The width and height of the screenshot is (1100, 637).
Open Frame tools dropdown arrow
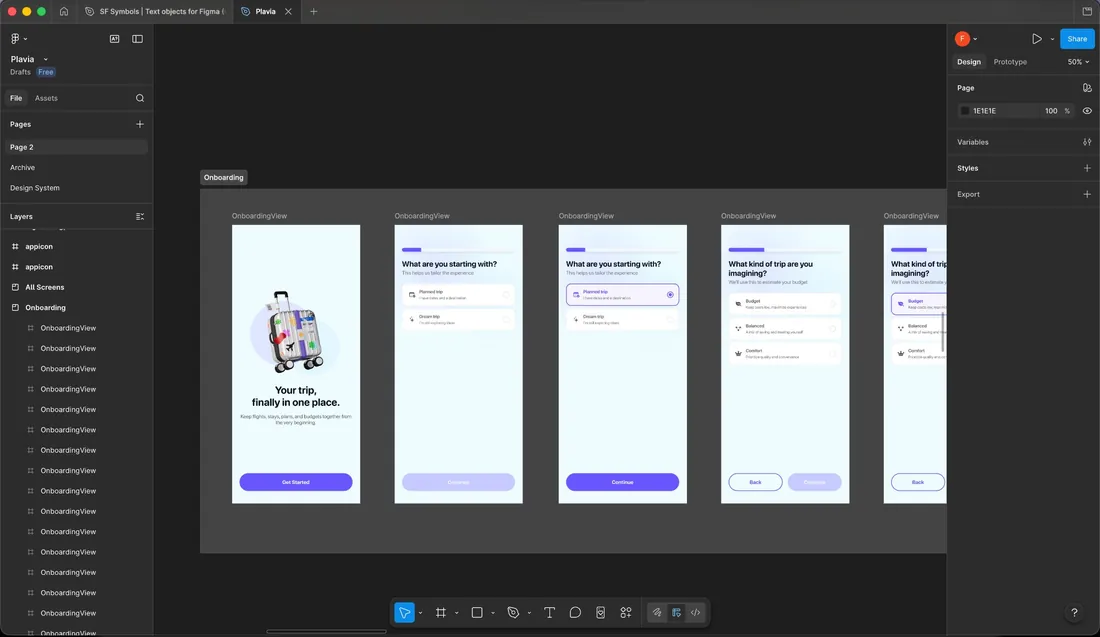[x=456, y=613]
